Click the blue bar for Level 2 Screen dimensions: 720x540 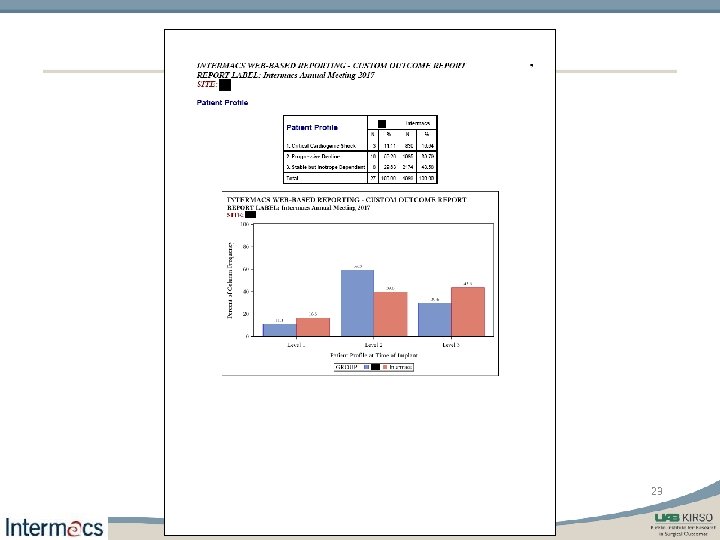pyautogui.click(x=357, y=303)
